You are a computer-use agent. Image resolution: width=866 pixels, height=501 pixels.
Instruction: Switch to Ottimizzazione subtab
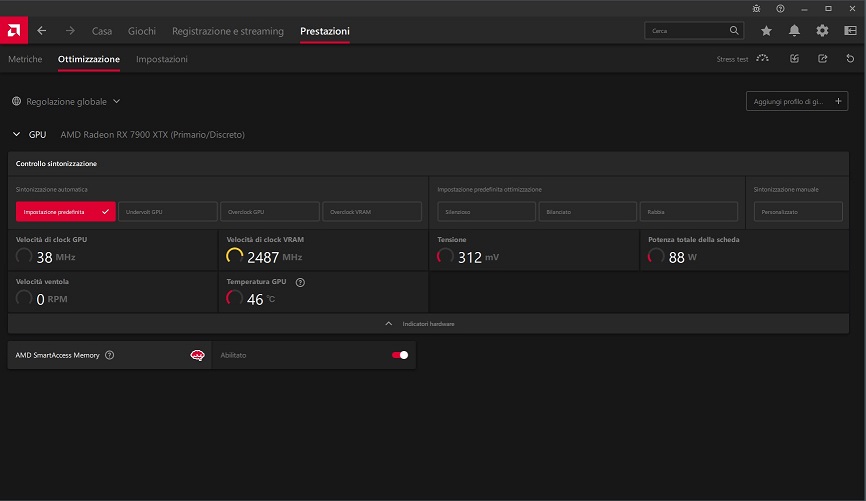89,59
